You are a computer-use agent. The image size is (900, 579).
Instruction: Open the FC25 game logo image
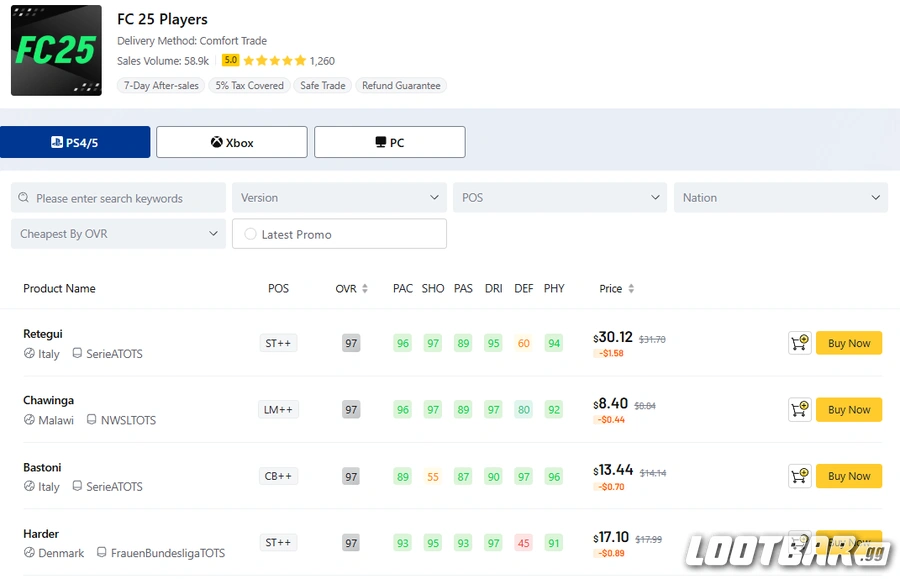tap(56, 50)
